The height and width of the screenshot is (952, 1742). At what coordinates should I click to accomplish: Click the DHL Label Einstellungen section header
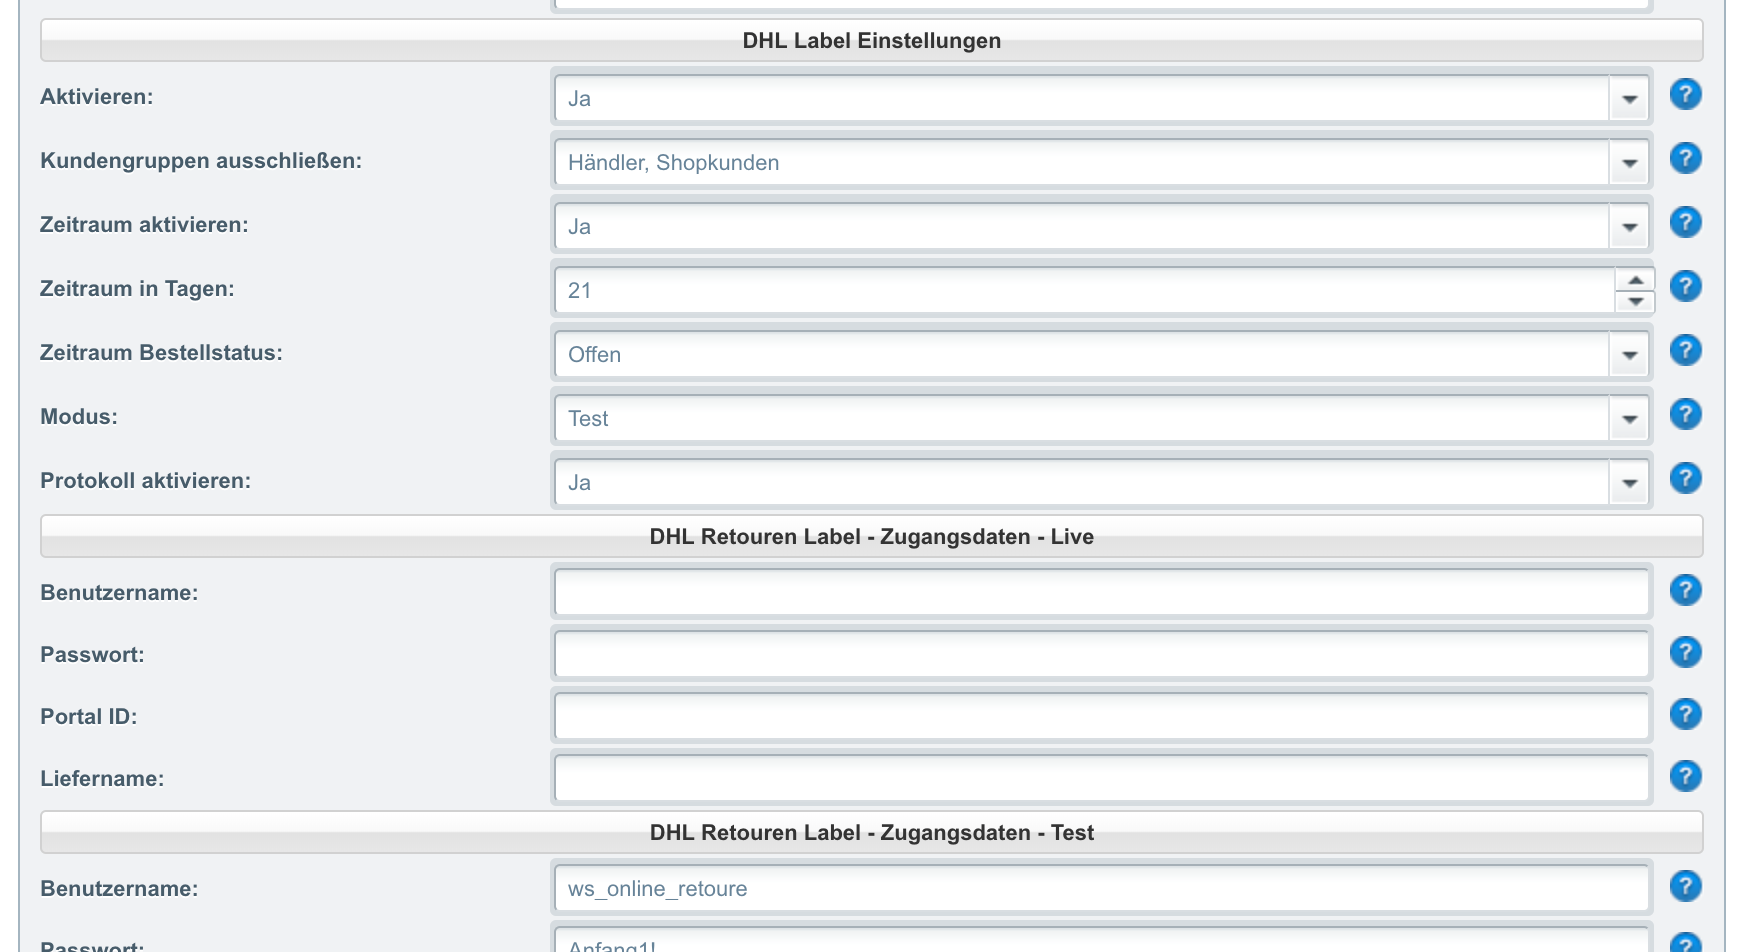tap(871, 41)
